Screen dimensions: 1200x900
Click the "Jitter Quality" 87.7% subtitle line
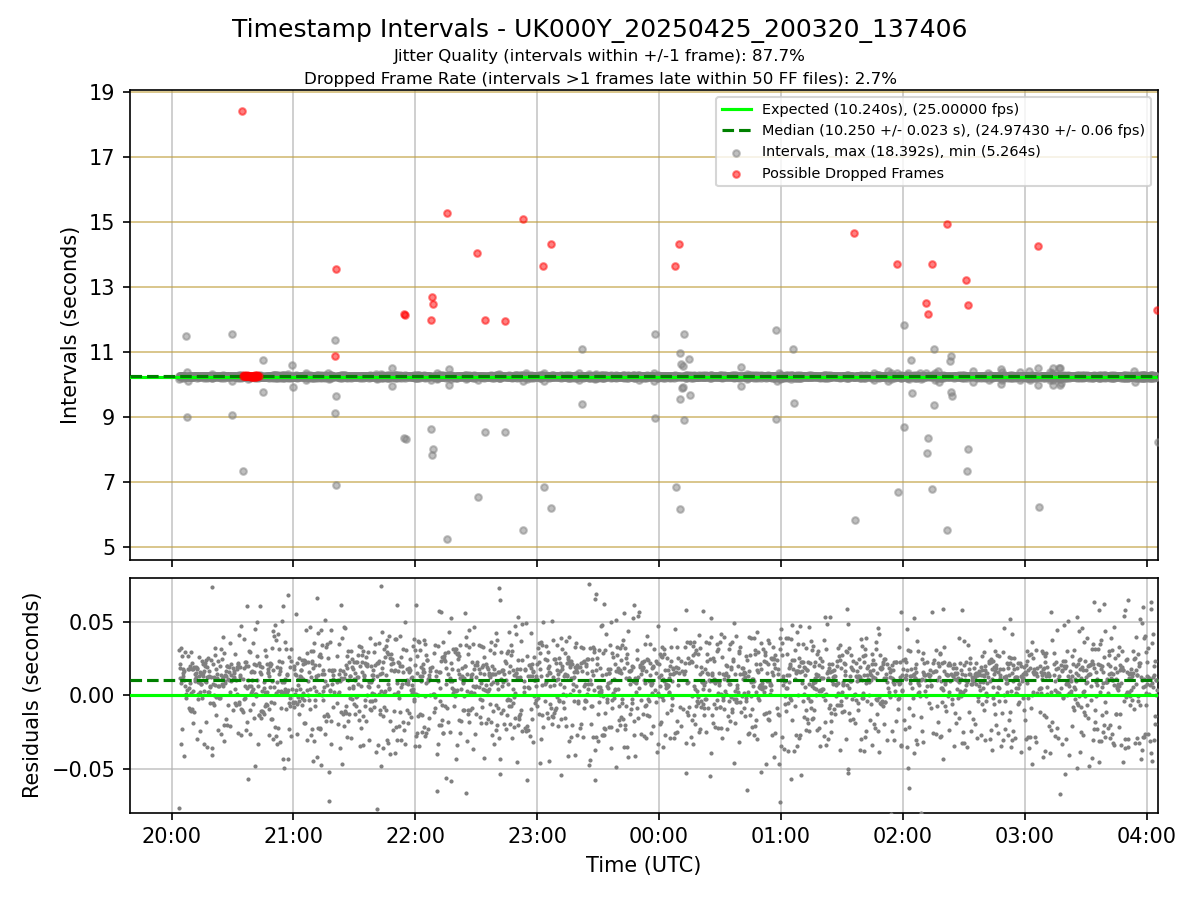pyautogui.click(x=599, y=56)
